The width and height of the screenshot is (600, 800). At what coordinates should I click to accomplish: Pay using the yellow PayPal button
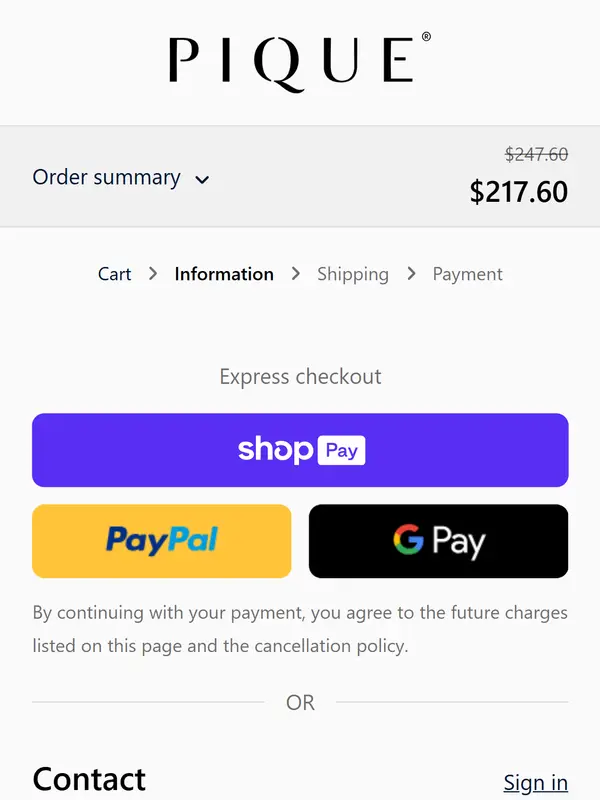click(162, 541)
